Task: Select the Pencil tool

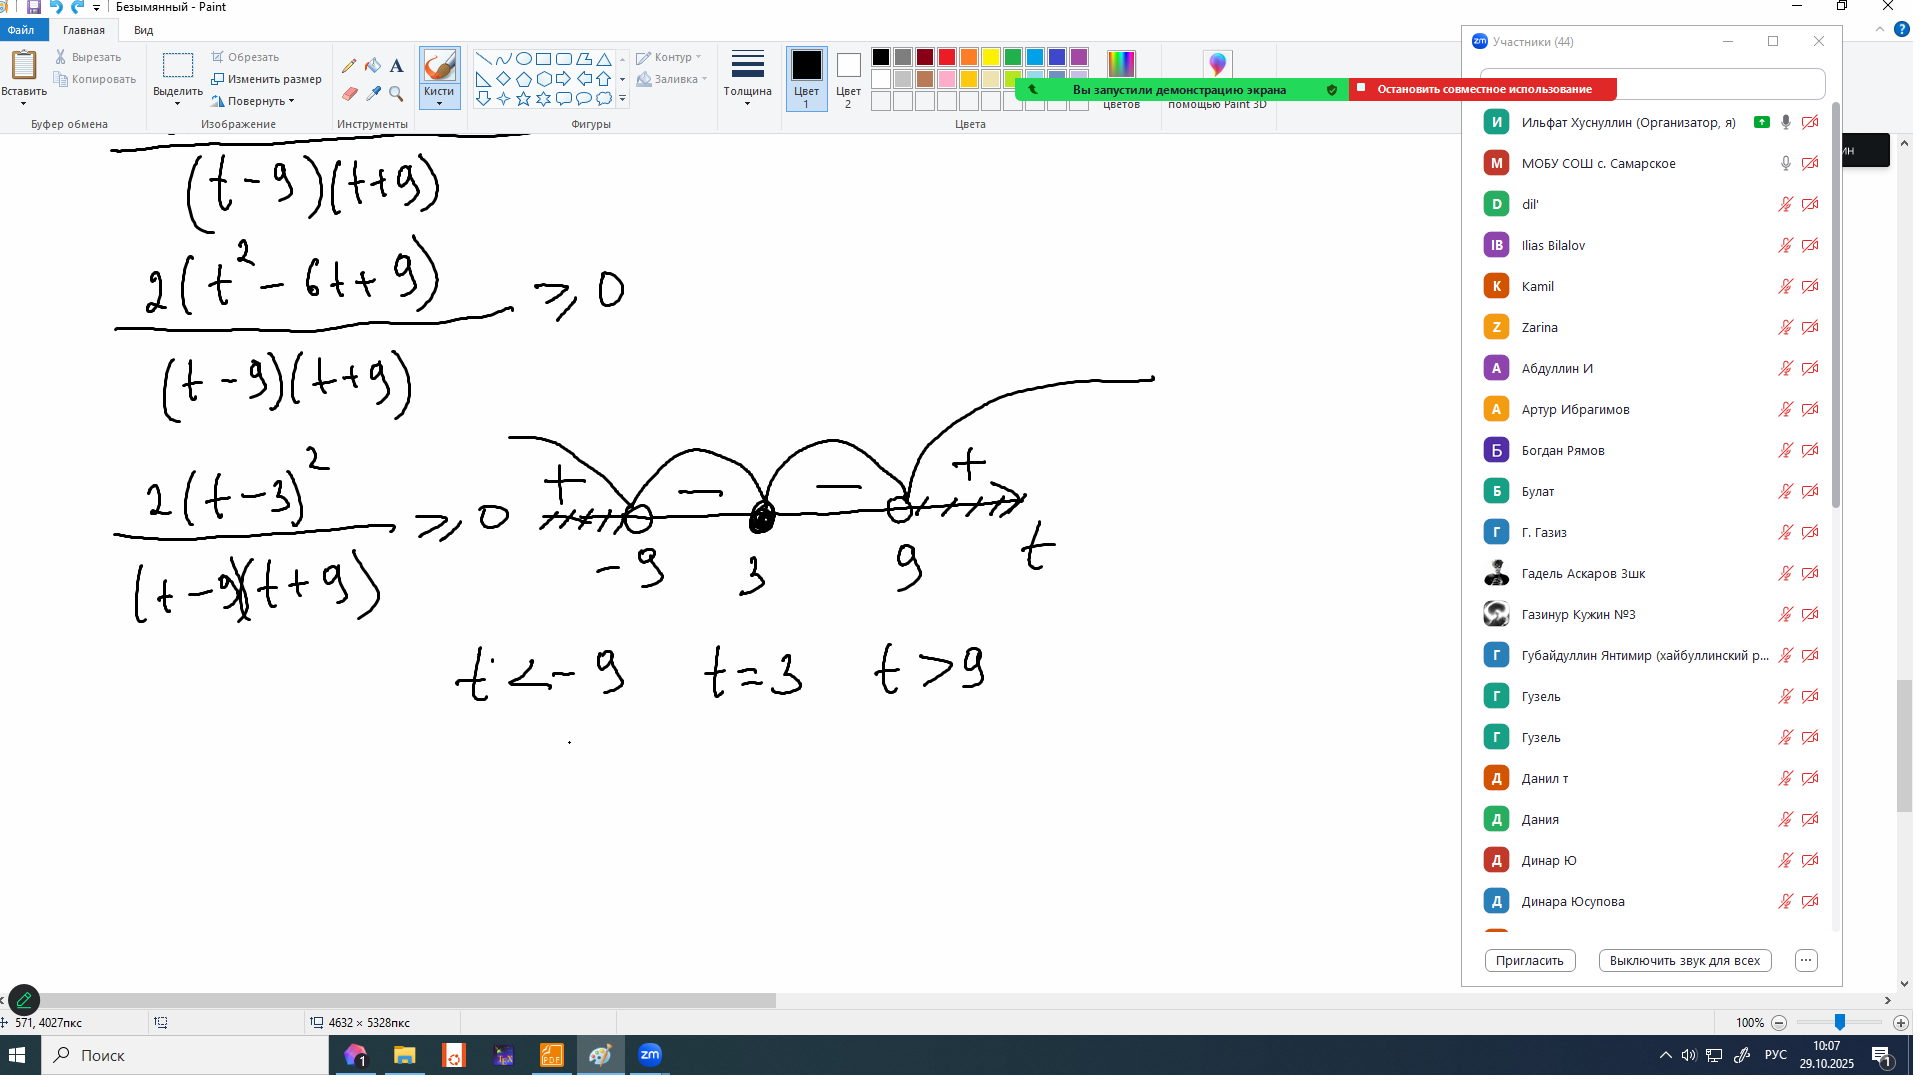Action: pyautogui.click(x=348, y=66)
